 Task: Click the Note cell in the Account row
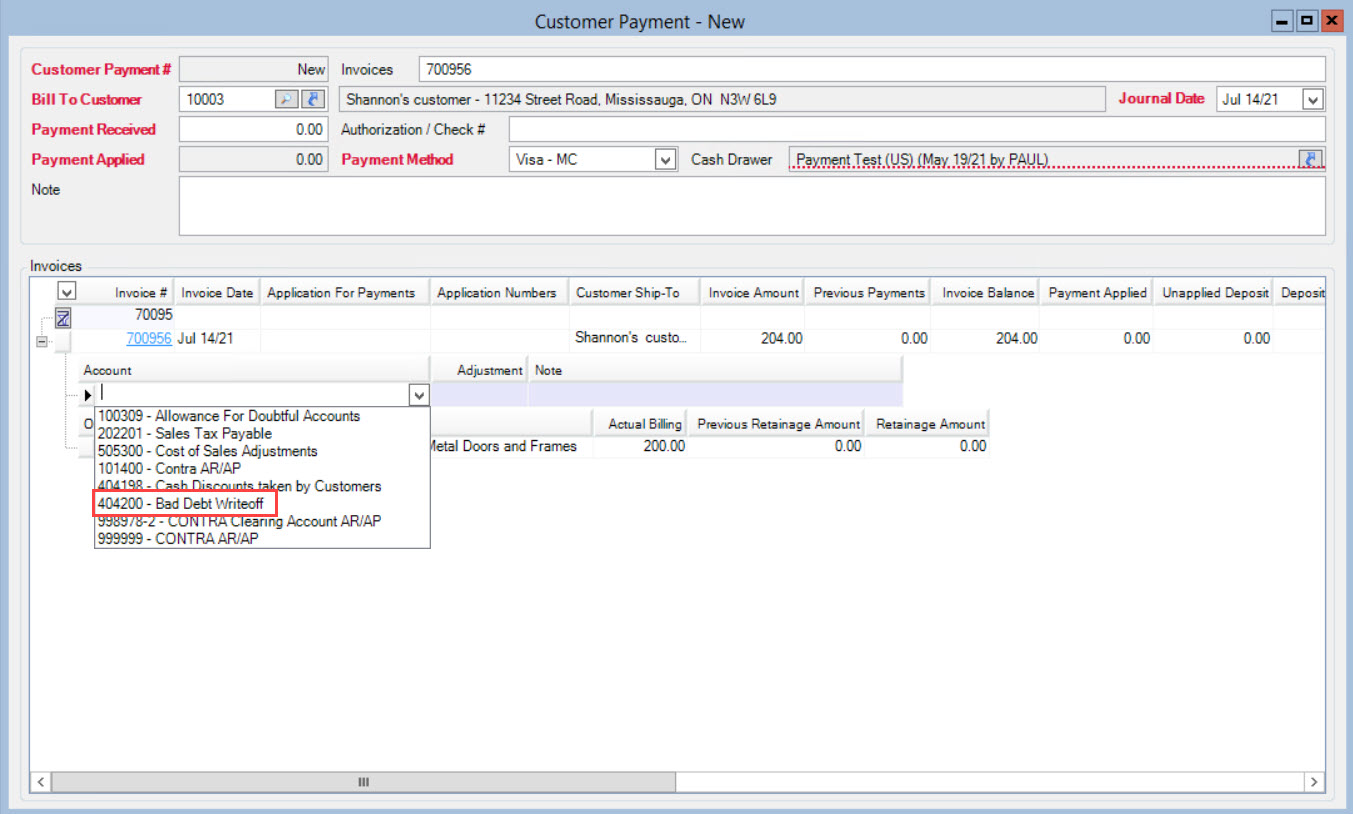point(715,395)
